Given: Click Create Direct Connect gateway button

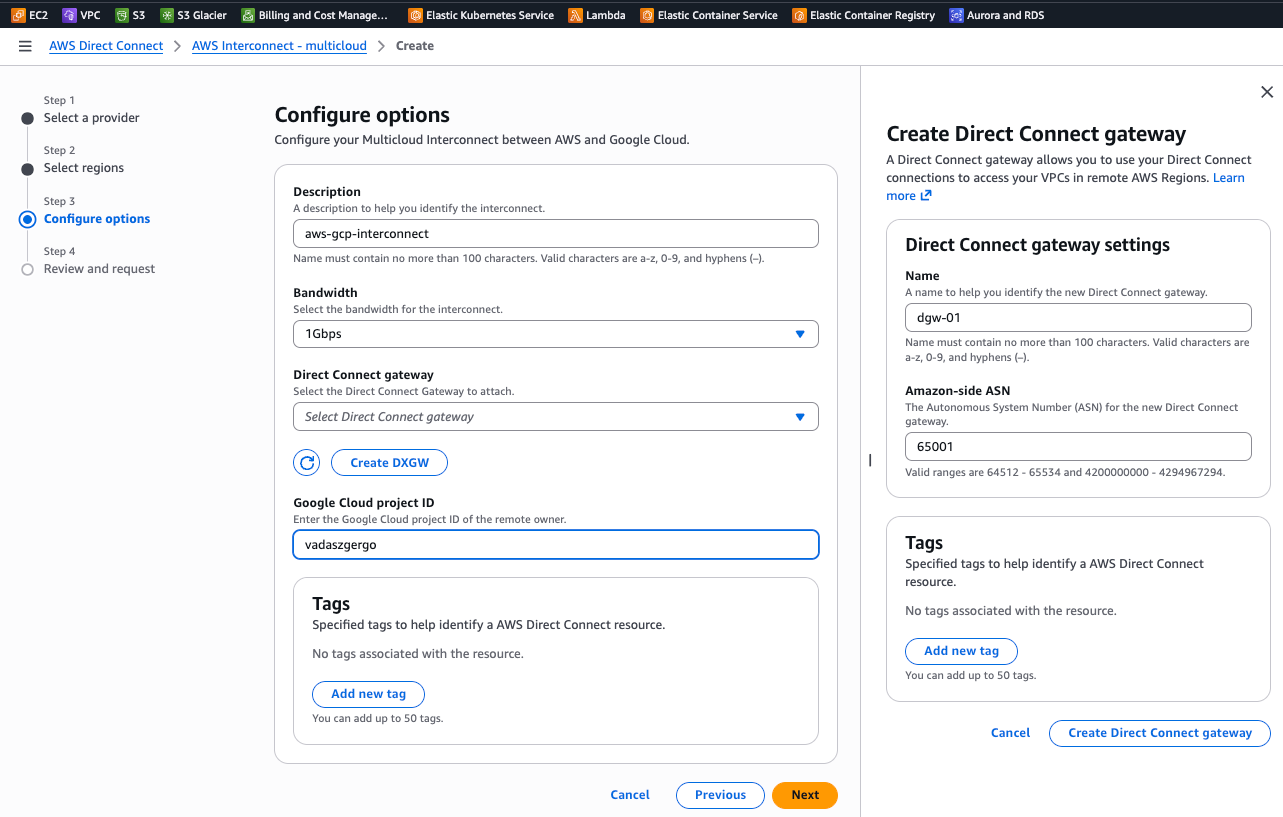Looking at the screenshot, I should click(x=1159, y=733).
